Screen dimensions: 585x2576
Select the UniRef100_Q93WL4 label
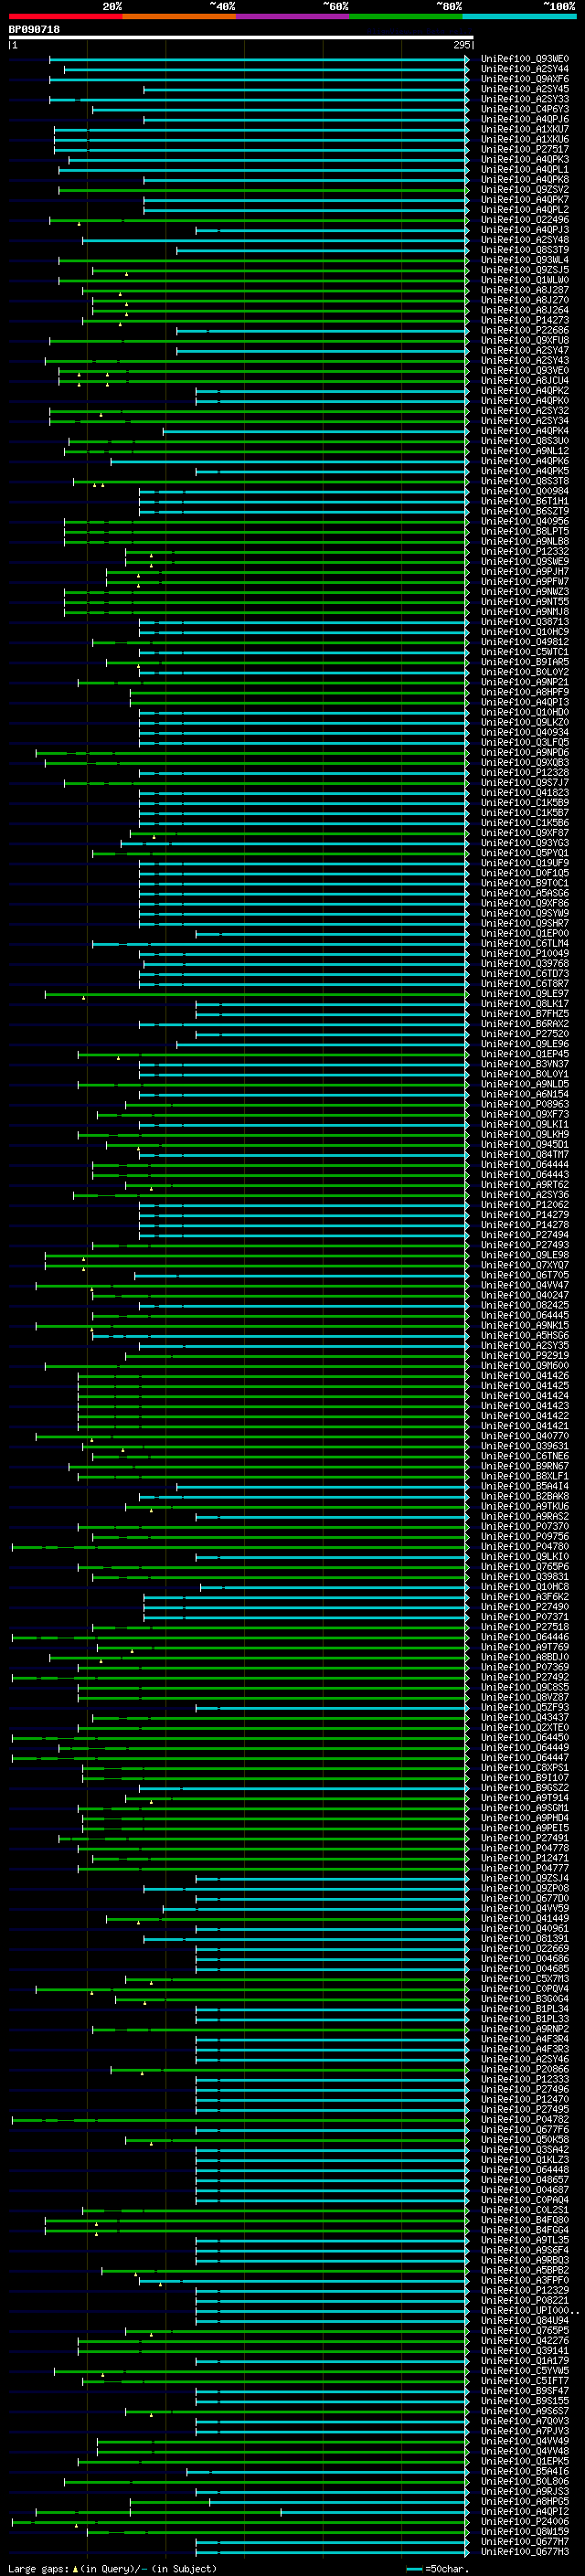(525, 260)
